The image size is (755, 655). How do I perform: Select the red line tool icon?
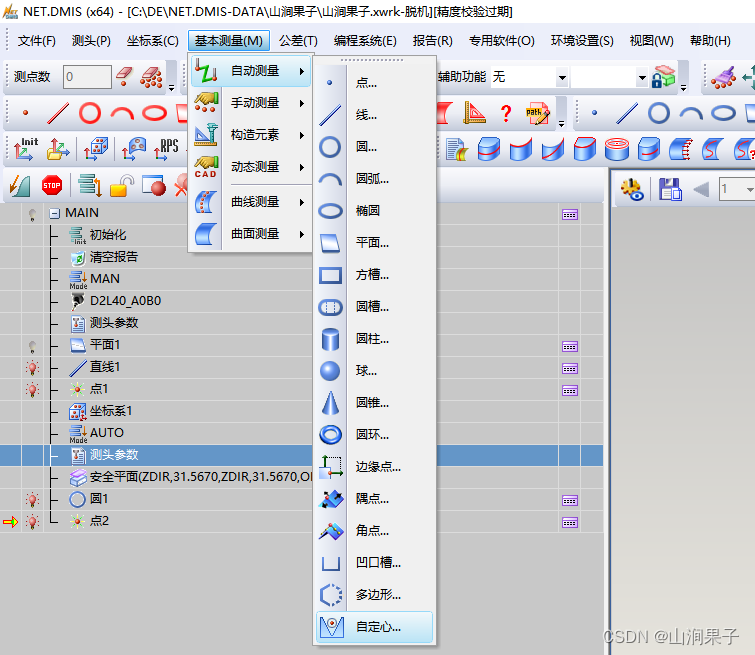(x=58, y=113)
